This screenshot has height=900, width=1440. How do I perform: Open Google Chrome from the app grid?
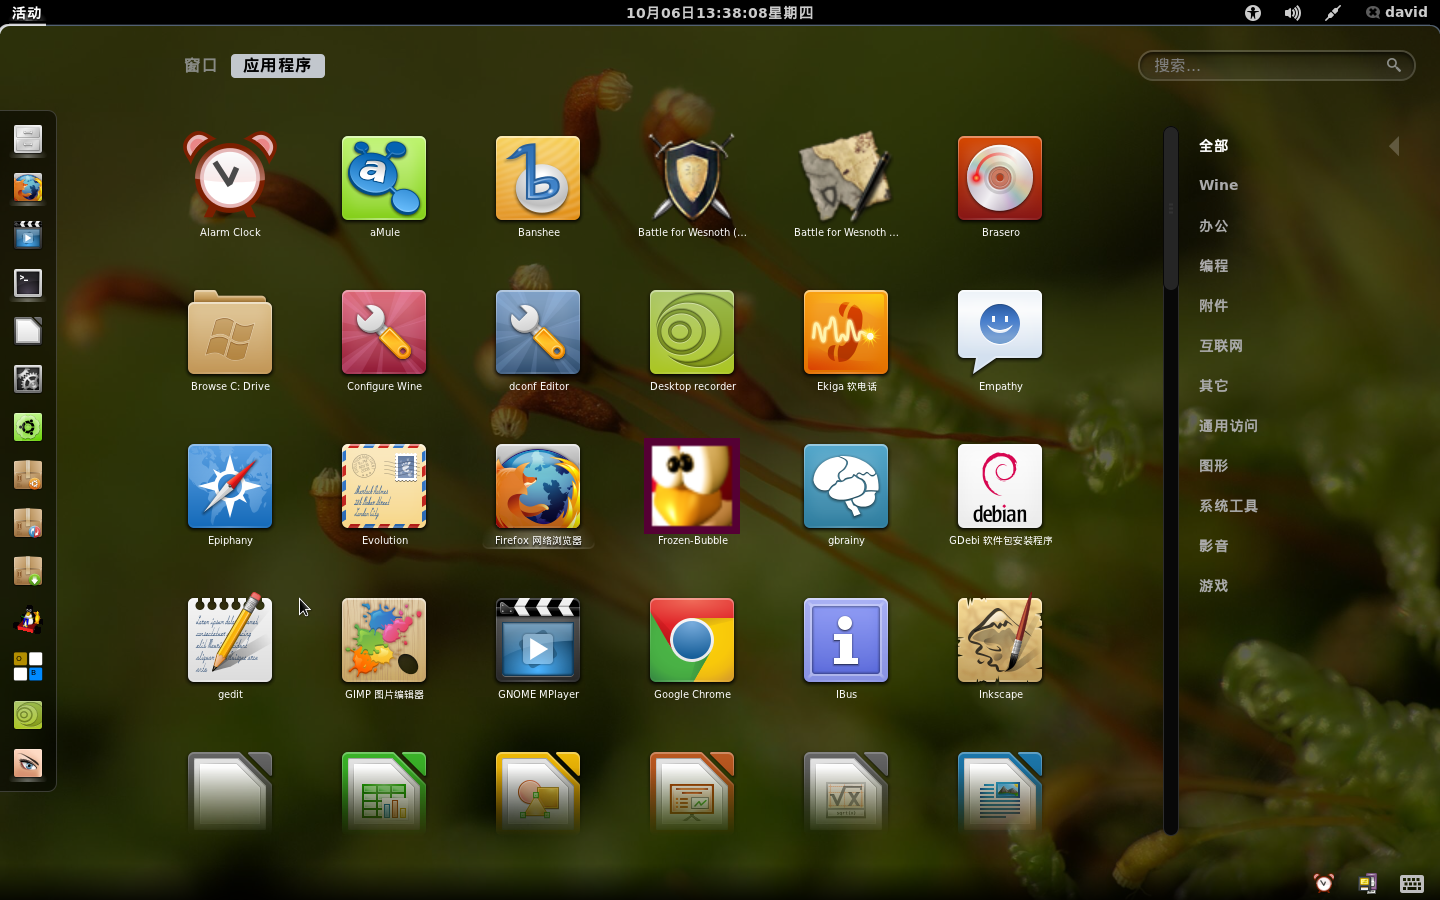692,640
